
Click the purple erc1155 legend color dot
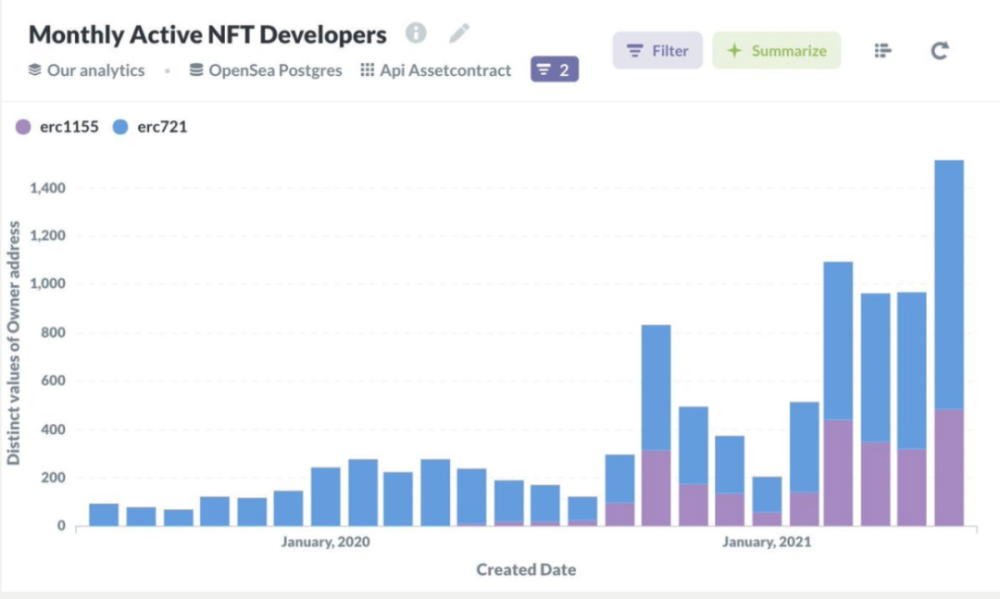pyautogui.click(x=24, y=128)
